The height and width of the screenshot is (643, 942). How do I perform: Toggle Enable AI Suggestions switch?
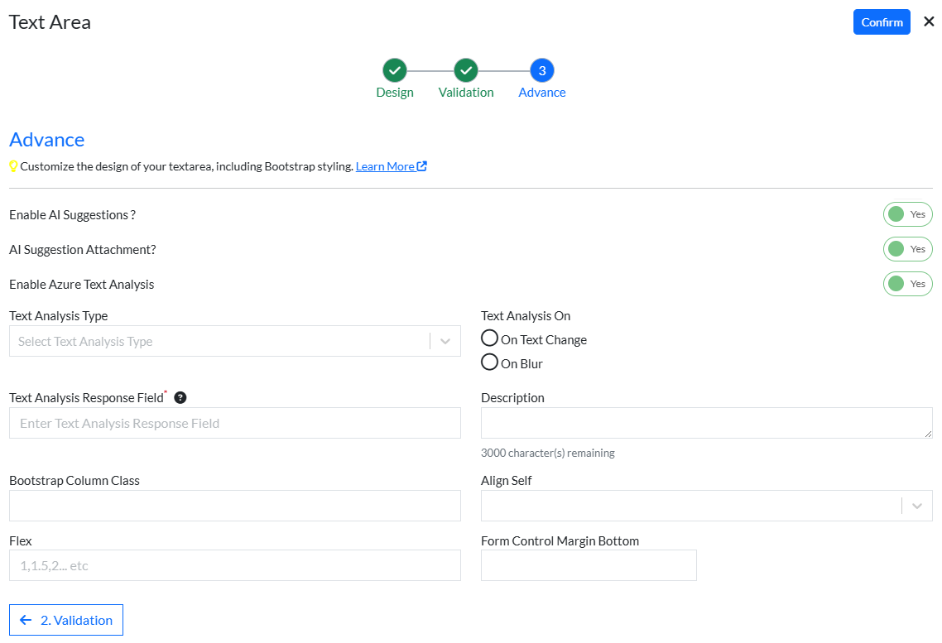coord(907,214)
